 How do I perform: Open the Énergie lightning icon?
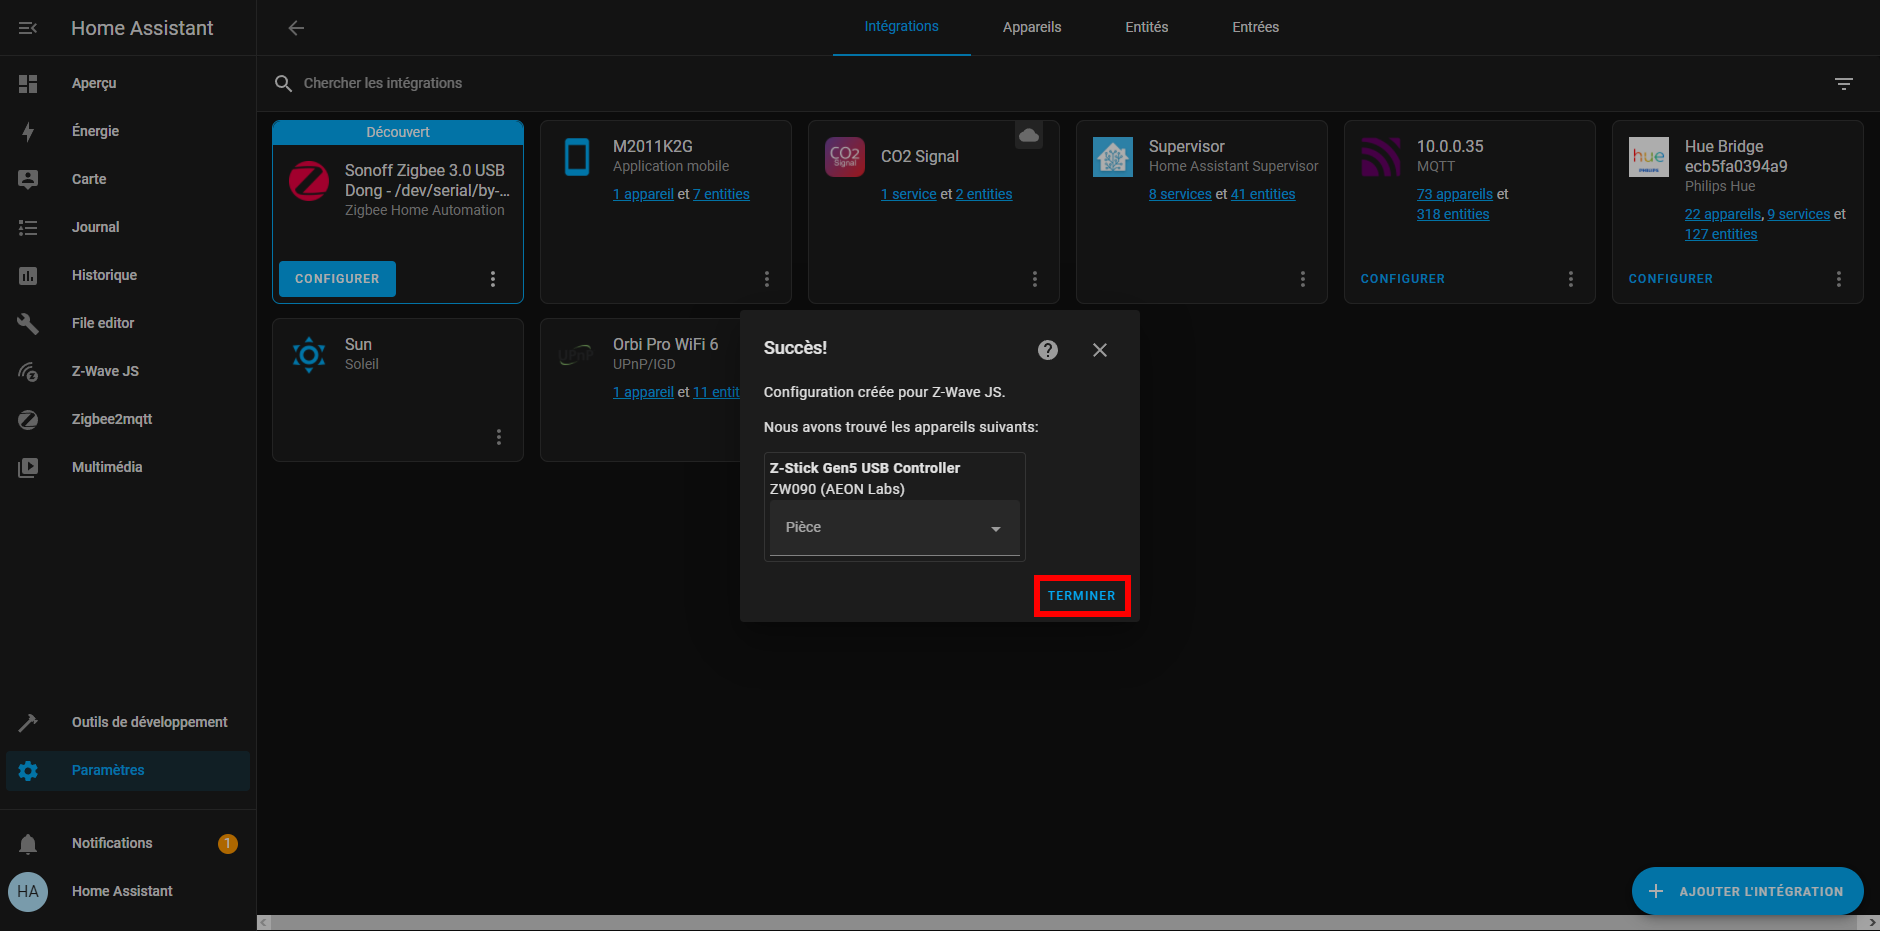pos(28,131)
